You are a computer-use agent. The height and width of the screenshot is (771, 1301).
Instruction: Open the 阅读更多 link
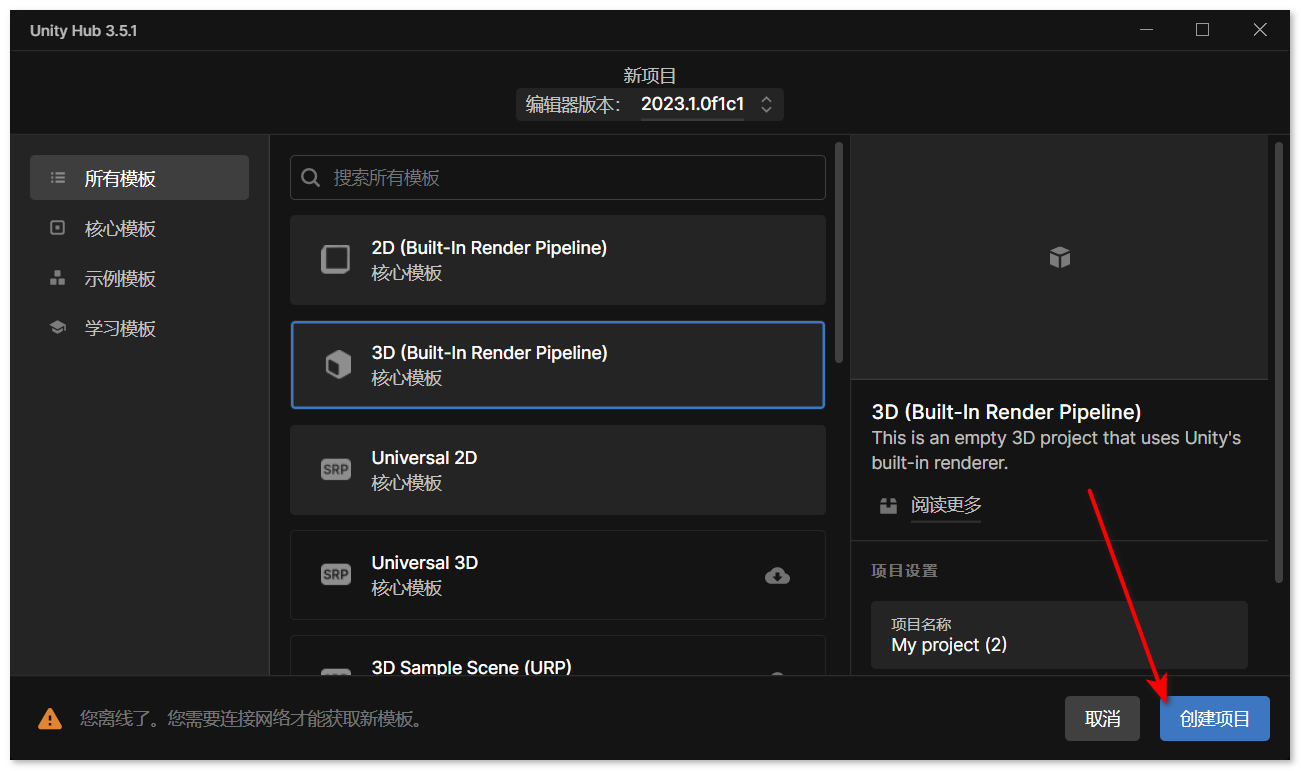946,506
